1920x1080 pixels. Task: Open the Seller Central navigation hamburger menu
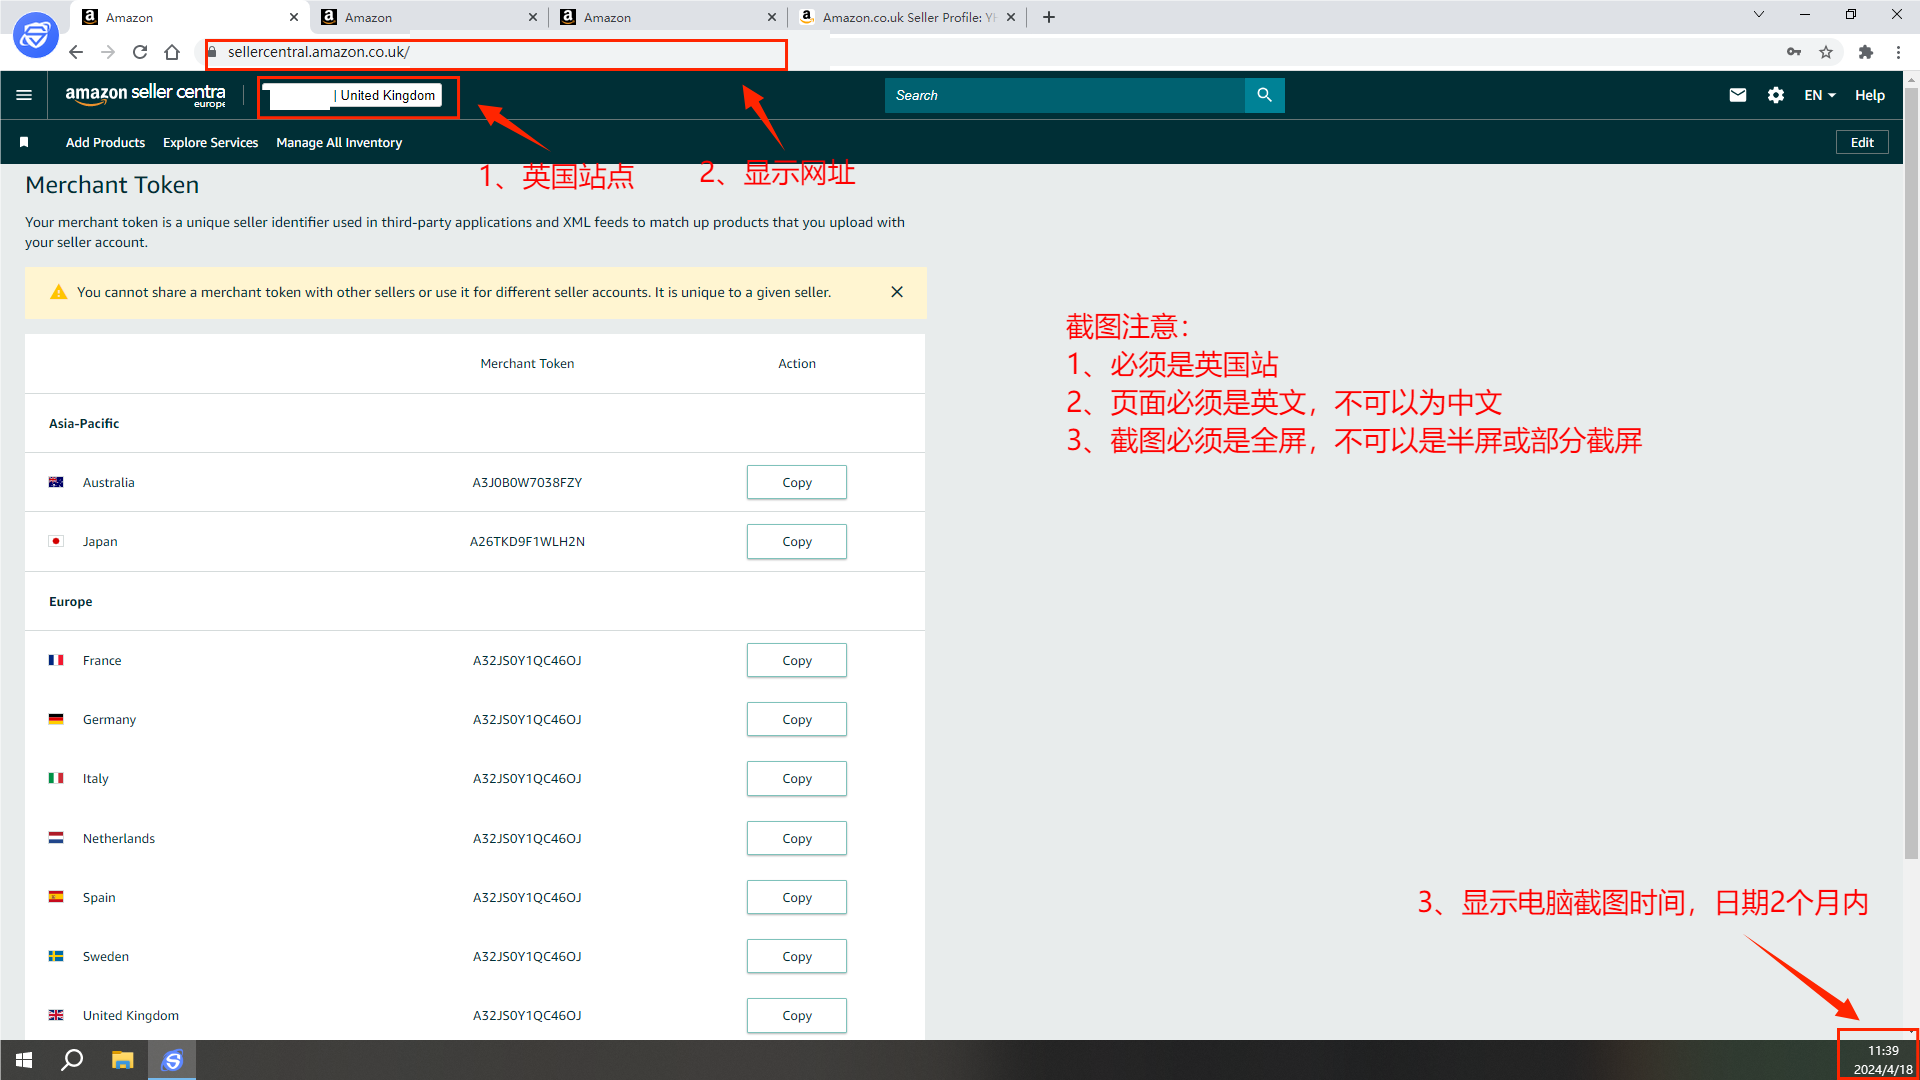pos(24,95)
